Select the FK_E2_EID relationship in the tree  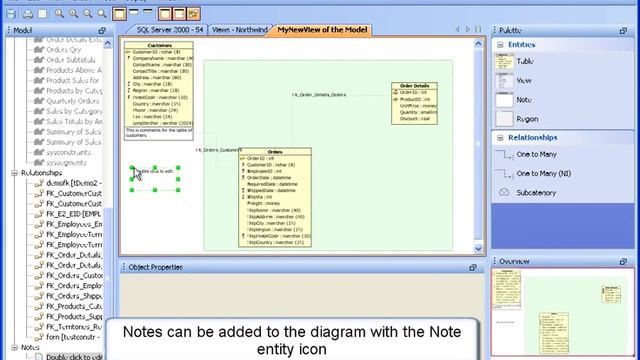[73, 214]
